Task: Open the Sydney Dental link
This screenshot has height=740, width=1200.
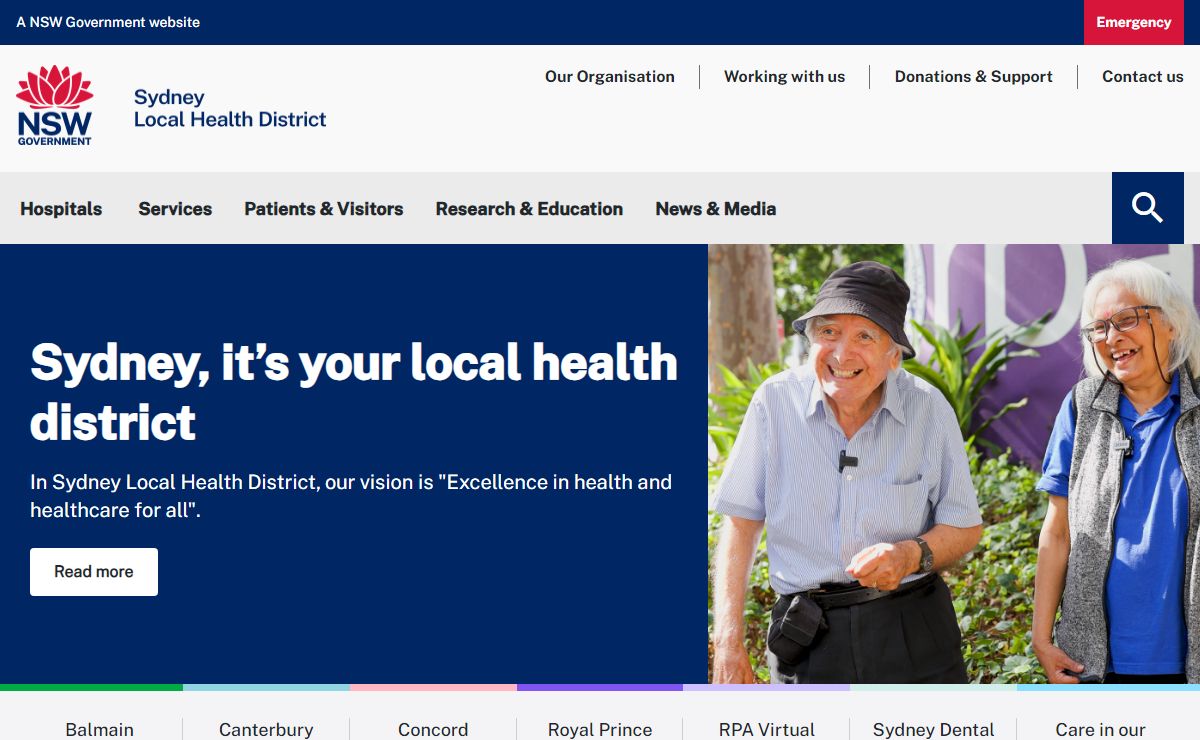Action: point(934,729)
